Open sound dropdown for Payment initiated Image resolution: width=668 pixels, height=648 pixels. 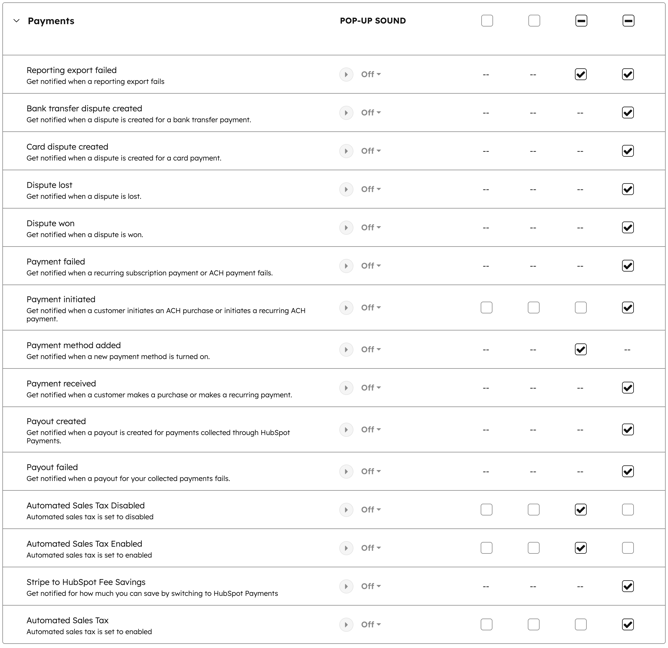pyautogui.click(x=371, y=308)
